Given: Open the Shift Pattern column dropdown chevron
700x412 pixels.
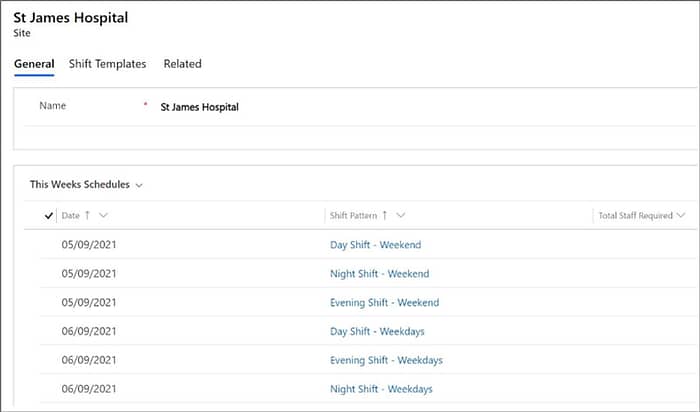Looking at the screenshot, I should (400, 215).
